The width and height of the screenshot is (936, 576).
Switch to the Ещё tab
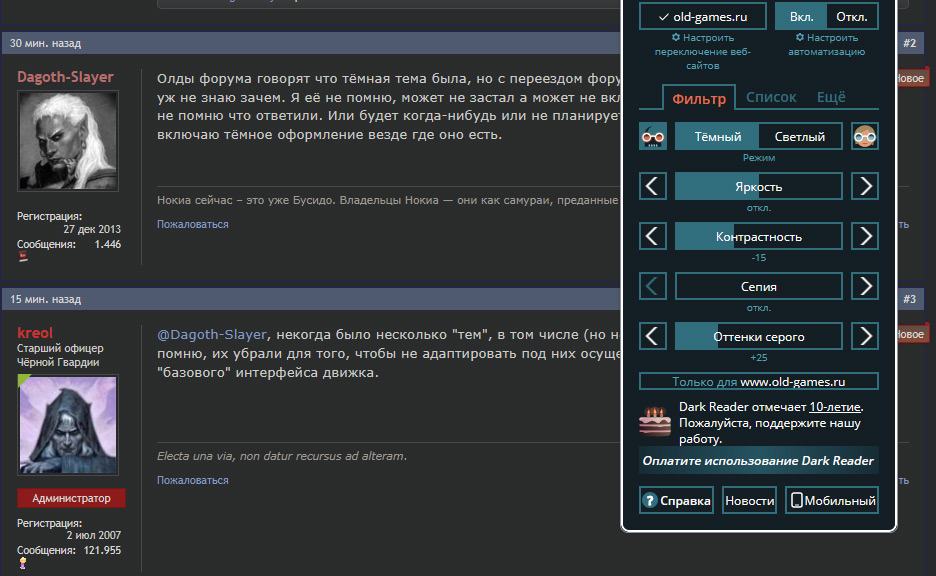tap(831, 97)
